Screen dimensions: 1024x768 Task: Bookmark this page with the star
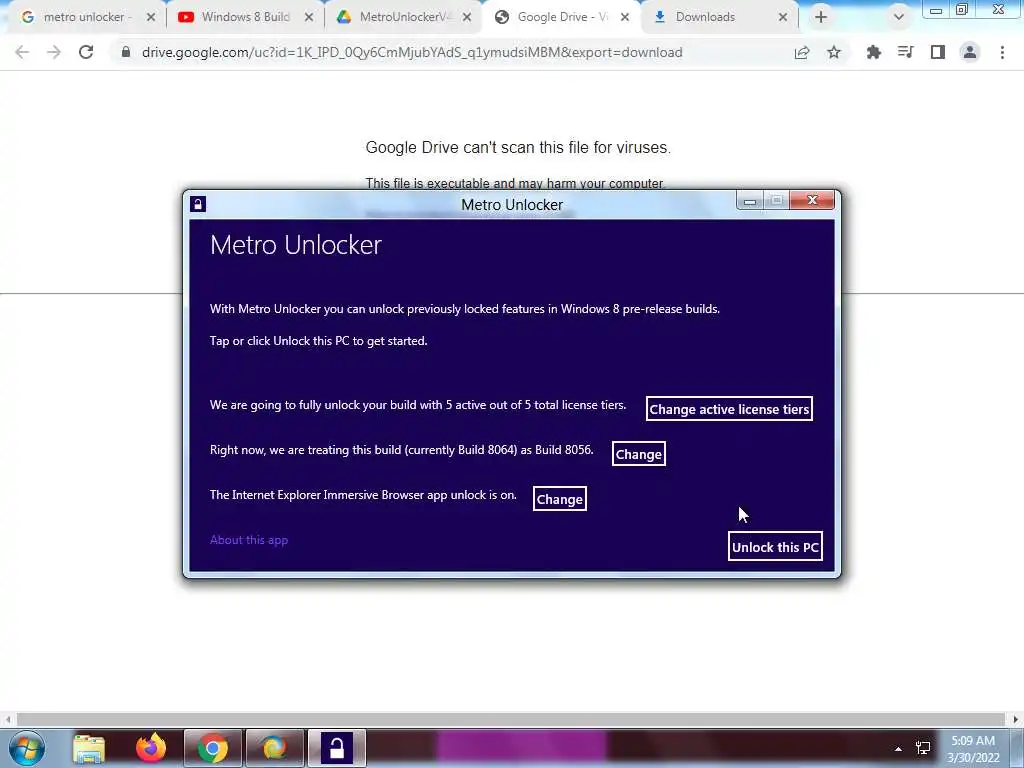(x=834, y=52)
